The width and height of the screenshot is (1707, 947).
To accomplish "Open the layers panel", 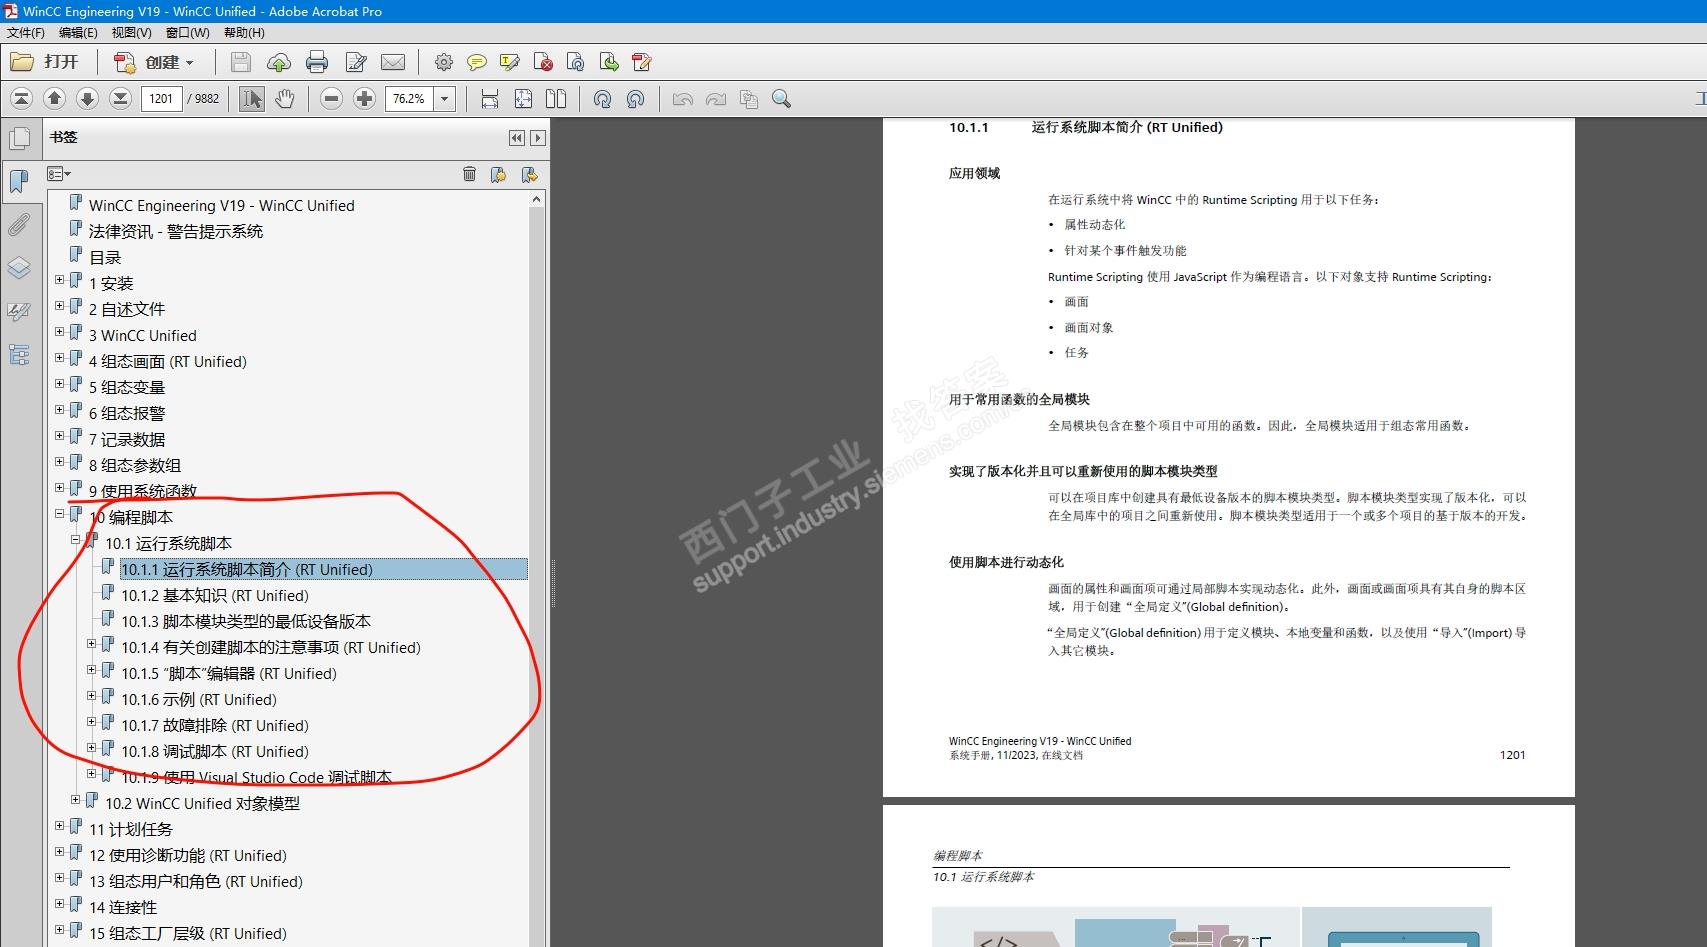I will click(19, 268).
